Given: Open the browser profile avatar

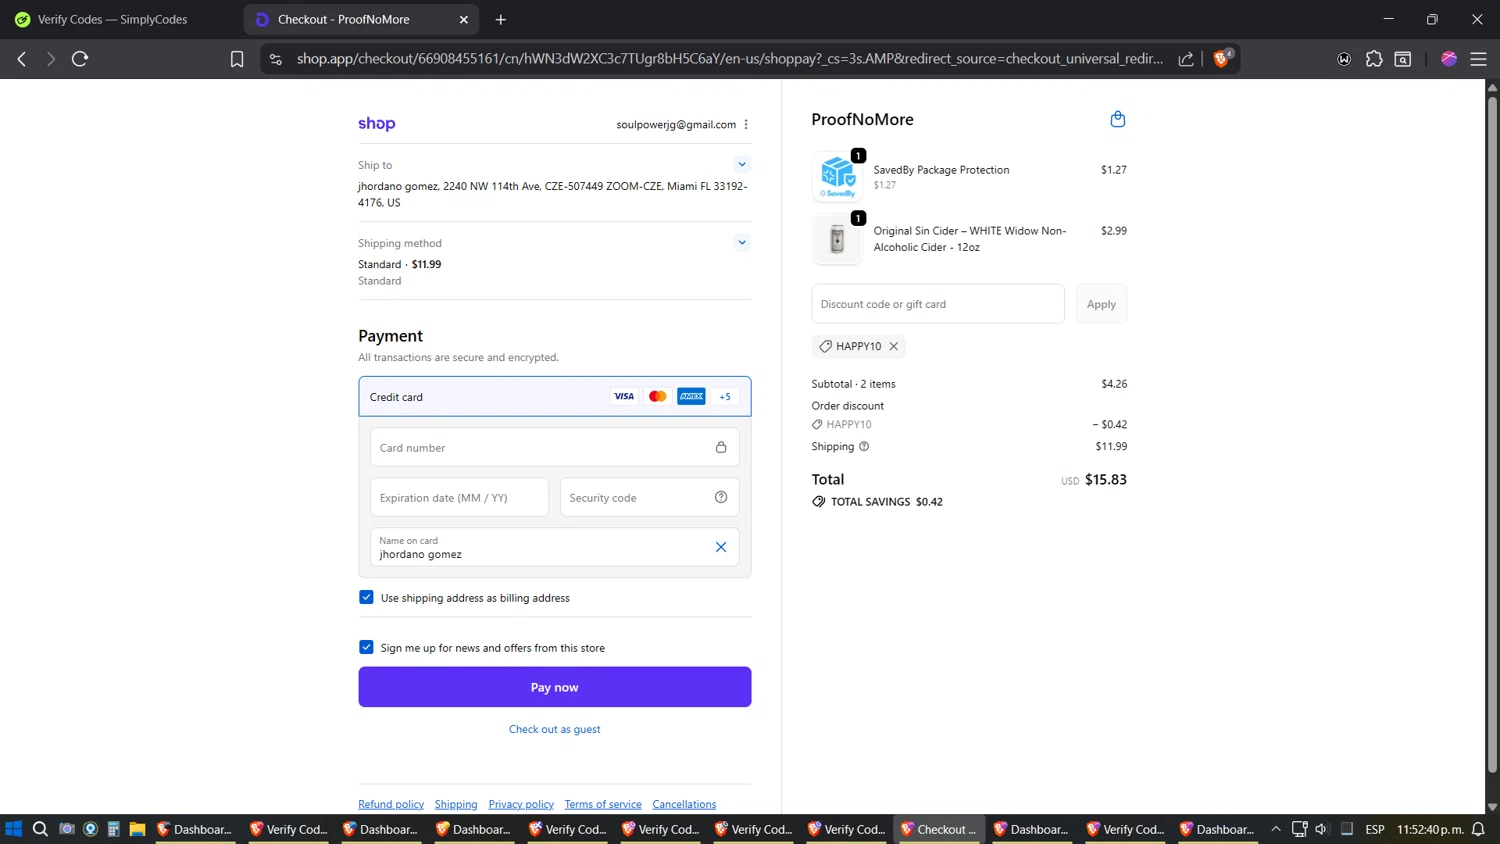Looking at the screenshot, I should 1449,59.
